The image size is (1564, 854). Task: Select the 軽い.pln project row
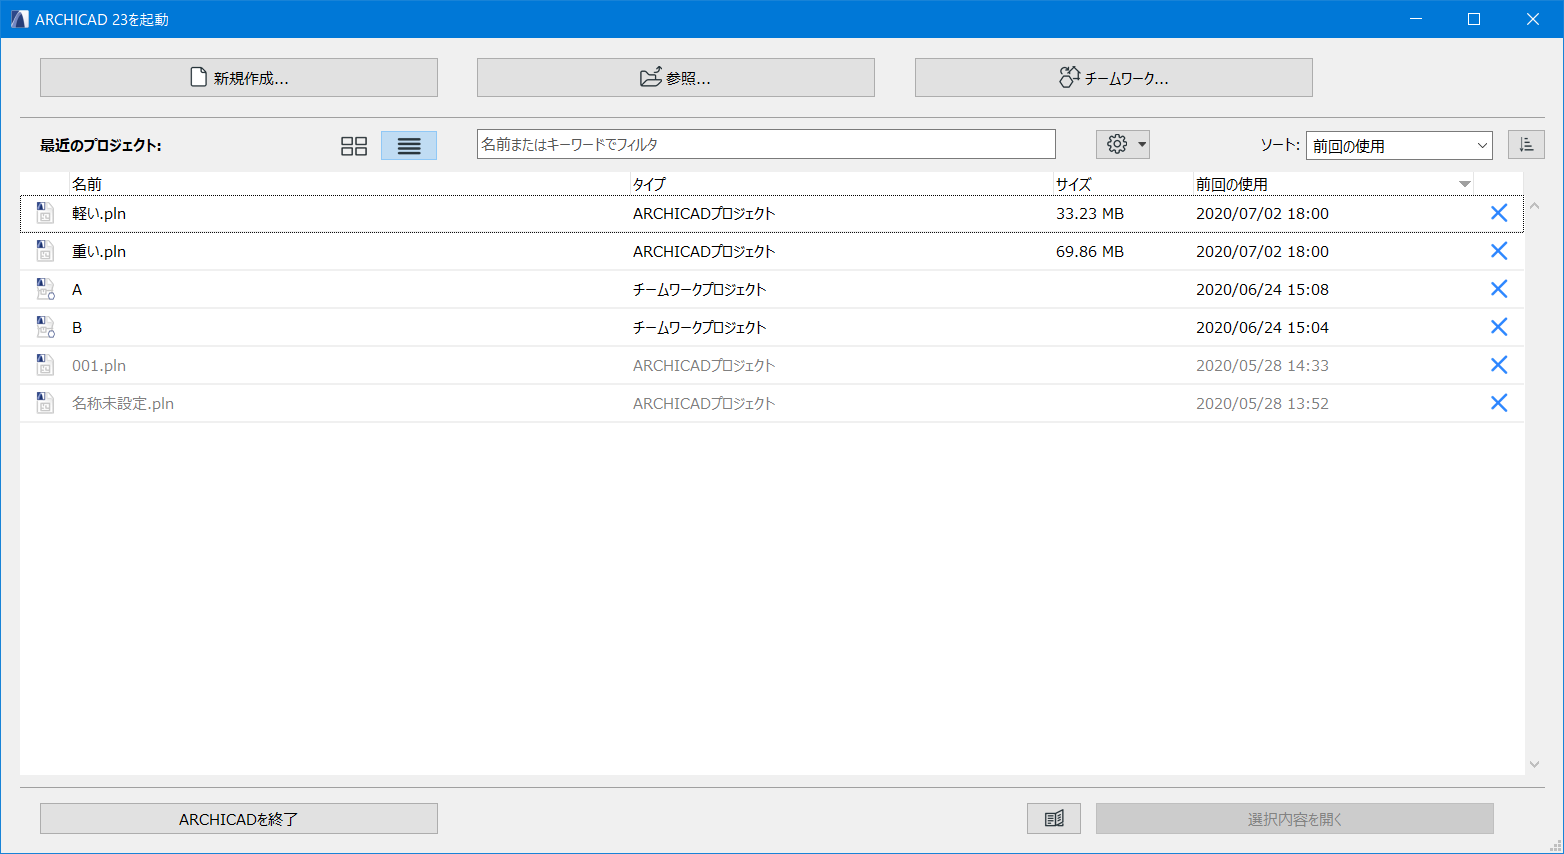(772, 214)
